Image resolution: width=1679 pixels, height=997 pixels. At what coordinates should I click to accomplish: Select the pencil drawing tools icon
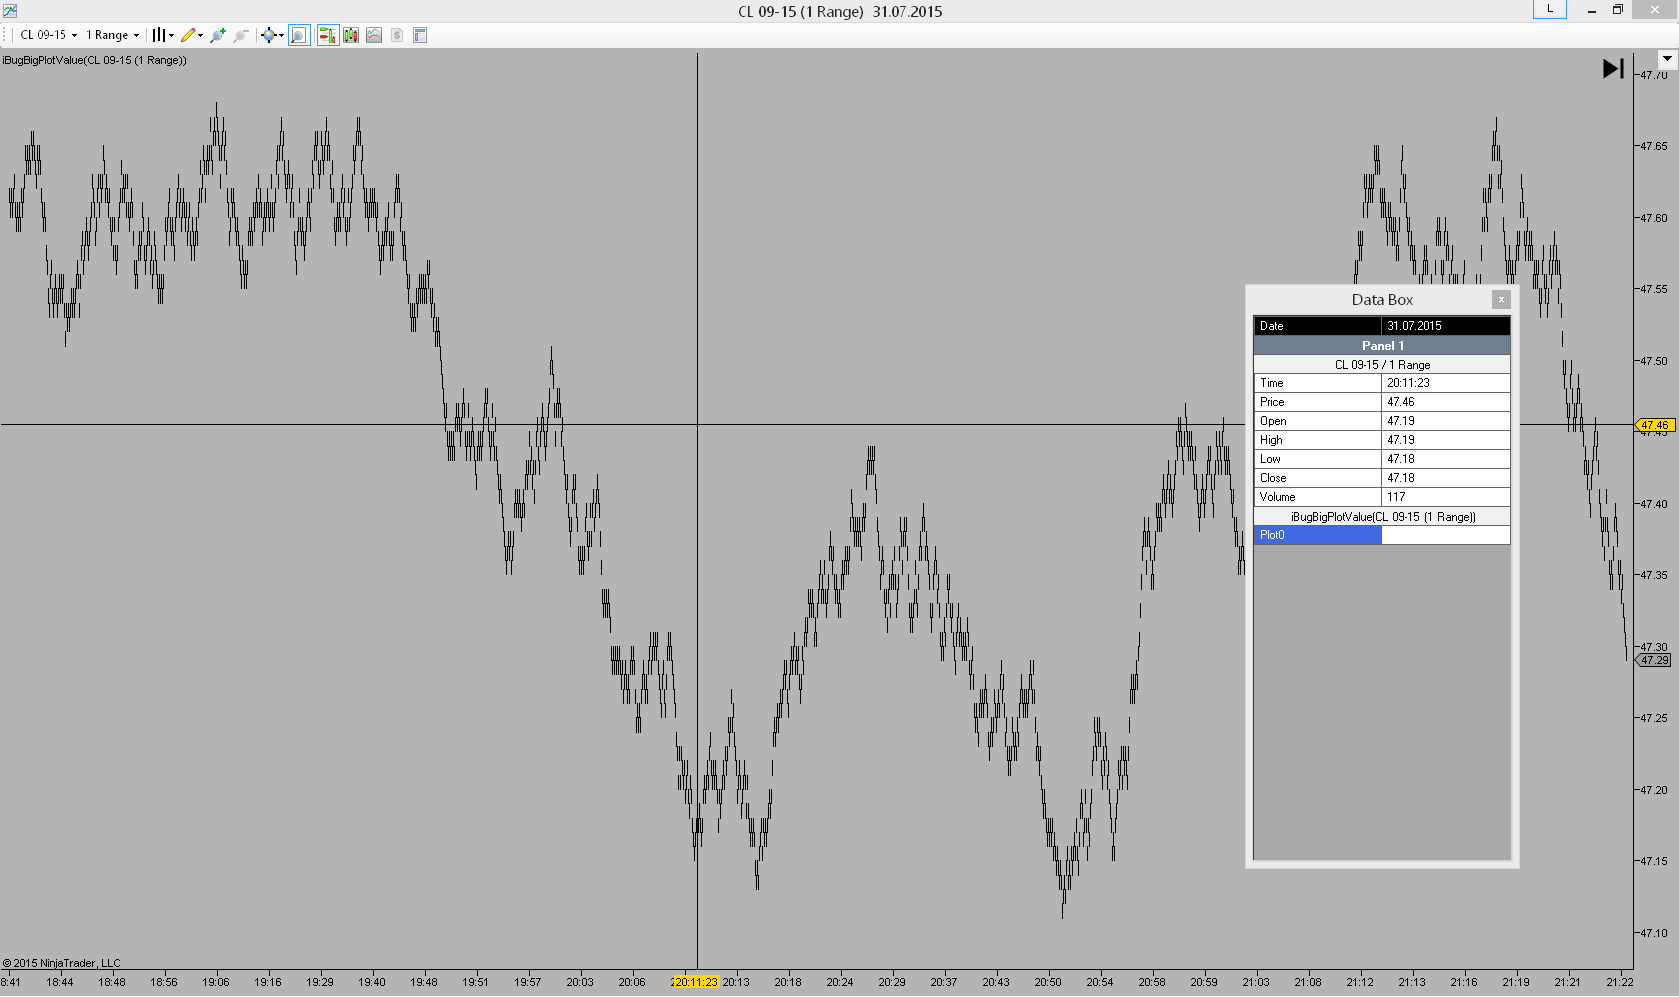(x=188, y=35)
